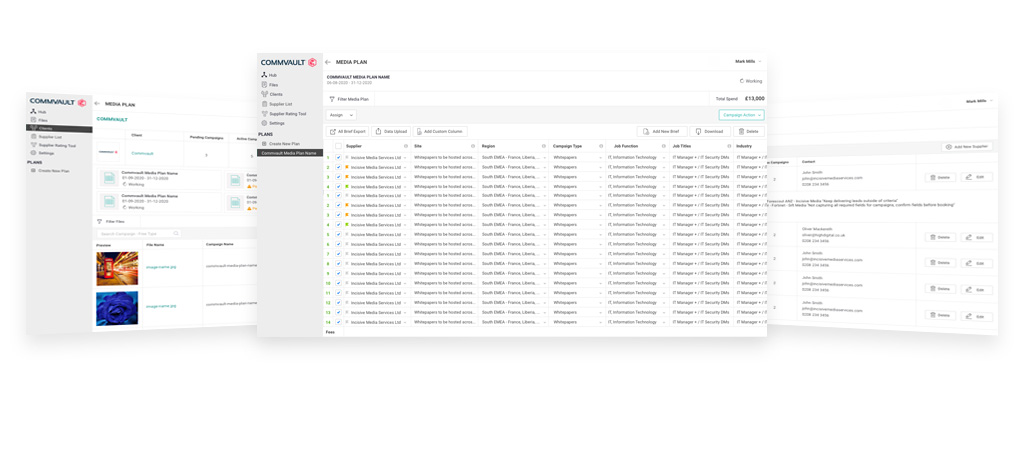Viewport: 1024px width, 450px height.
Task: Select Create New Plan in the front window
Action: [283, 143]
